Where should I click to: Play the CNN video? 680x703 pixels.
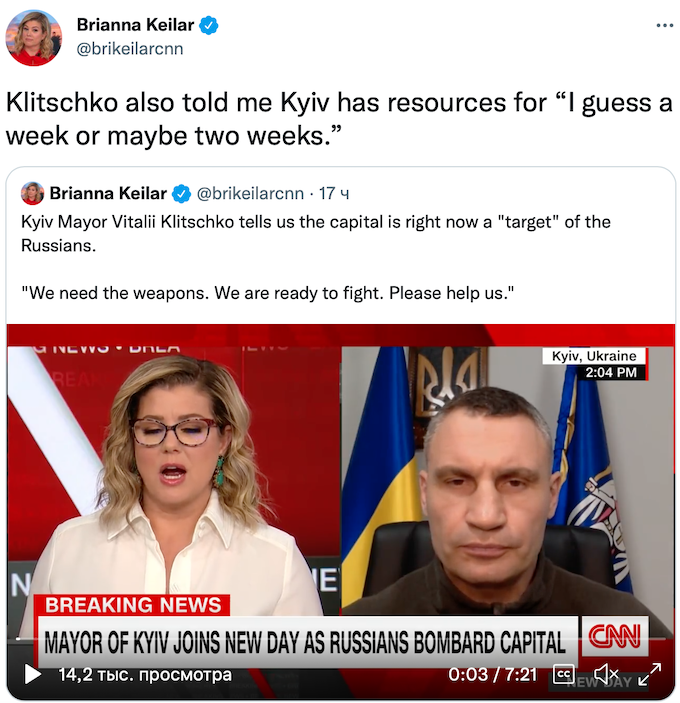pyautogui.click(x=31, y=674)
